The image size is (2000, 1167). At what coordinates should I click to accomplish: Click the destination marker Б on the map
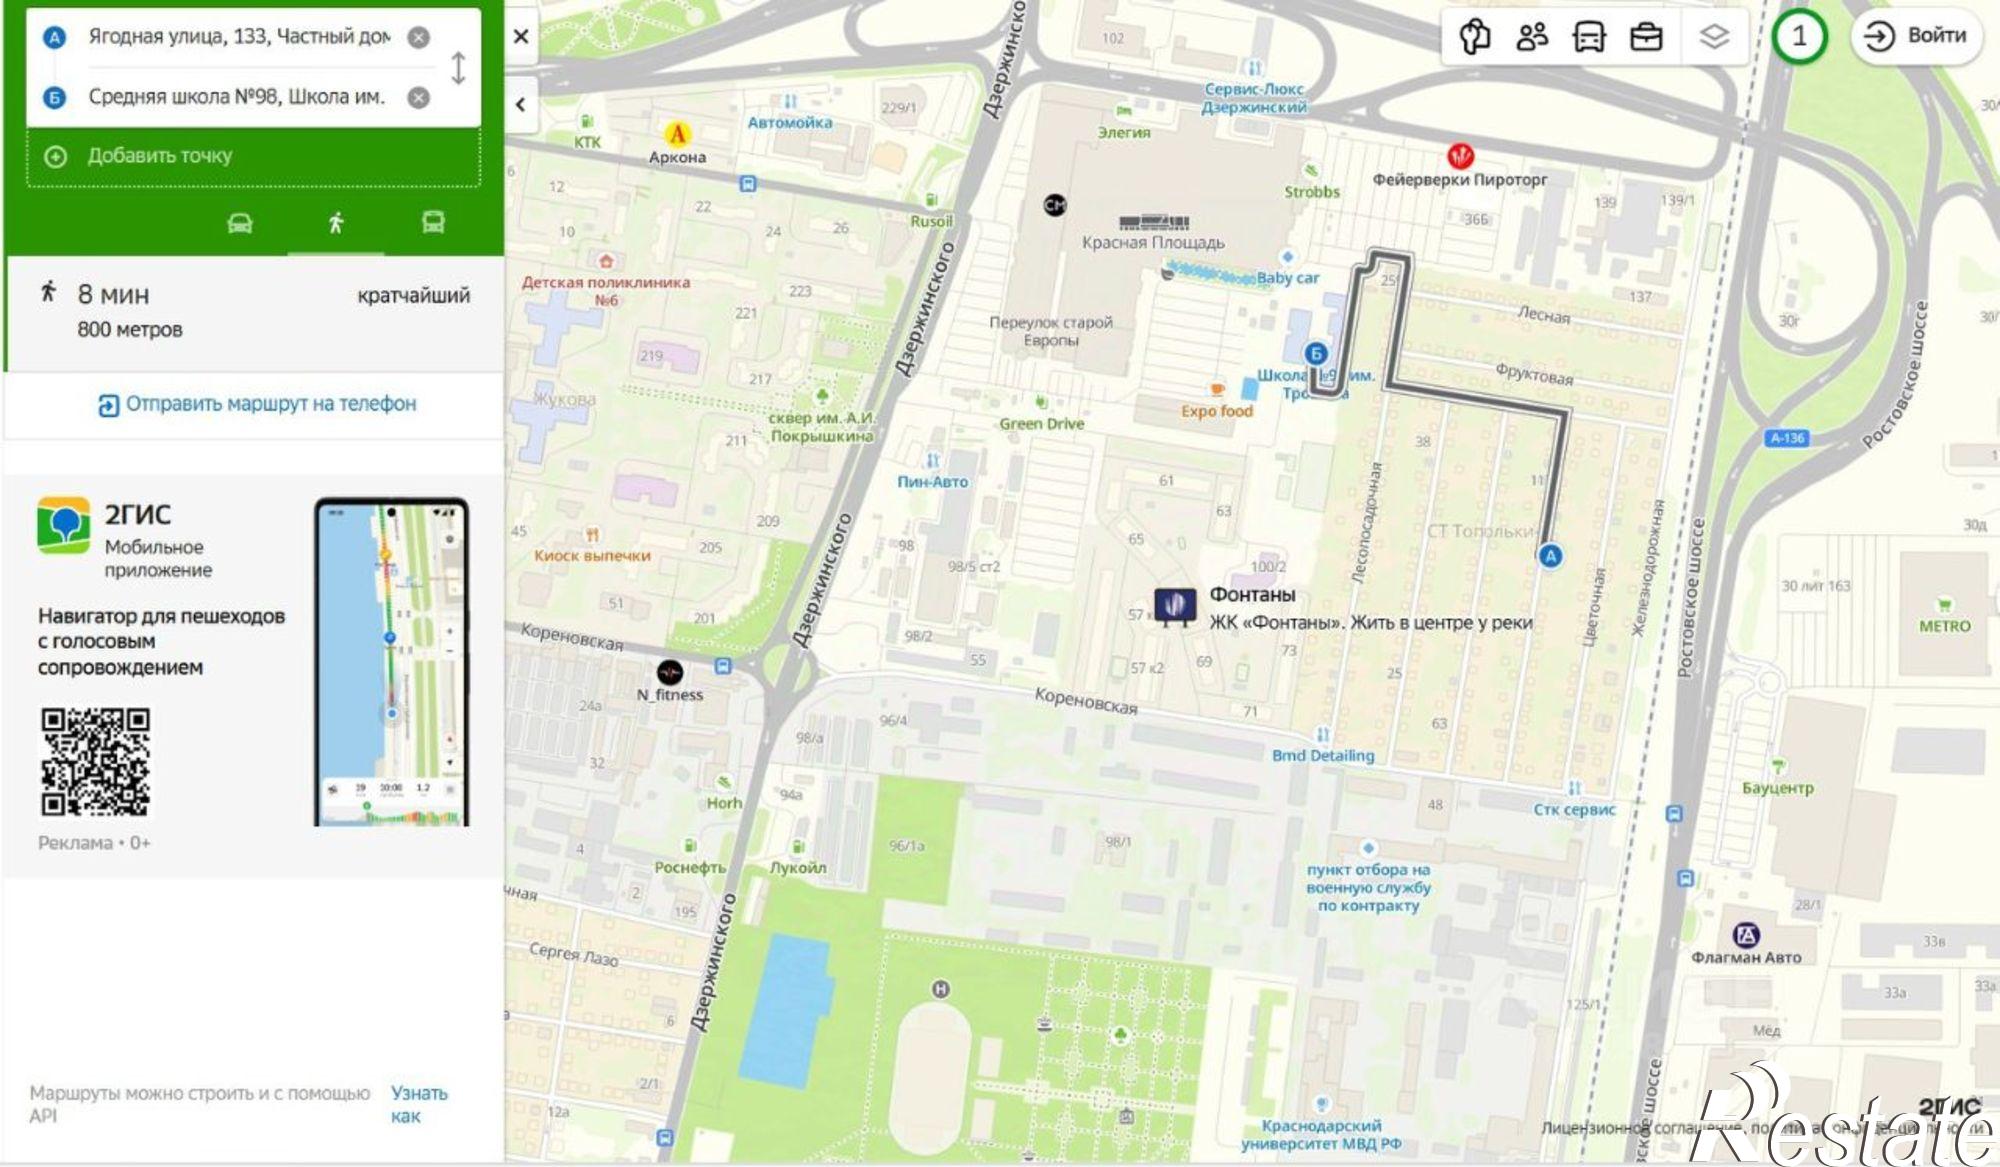coord(1316,353)
